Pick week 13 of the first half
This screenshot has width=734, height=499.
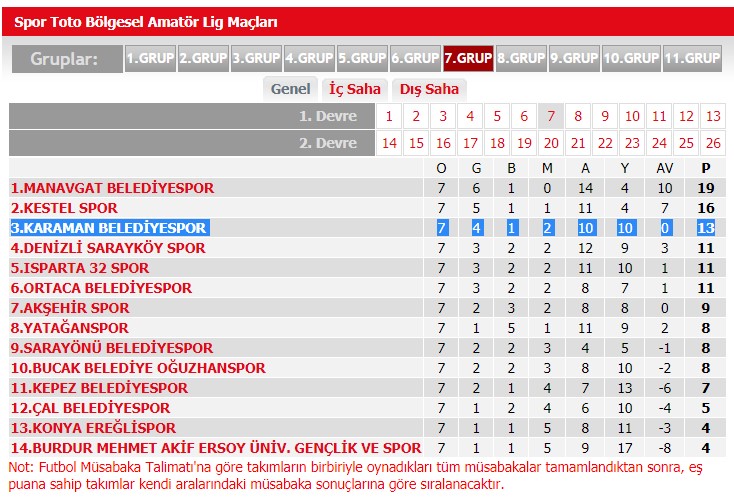712,116
